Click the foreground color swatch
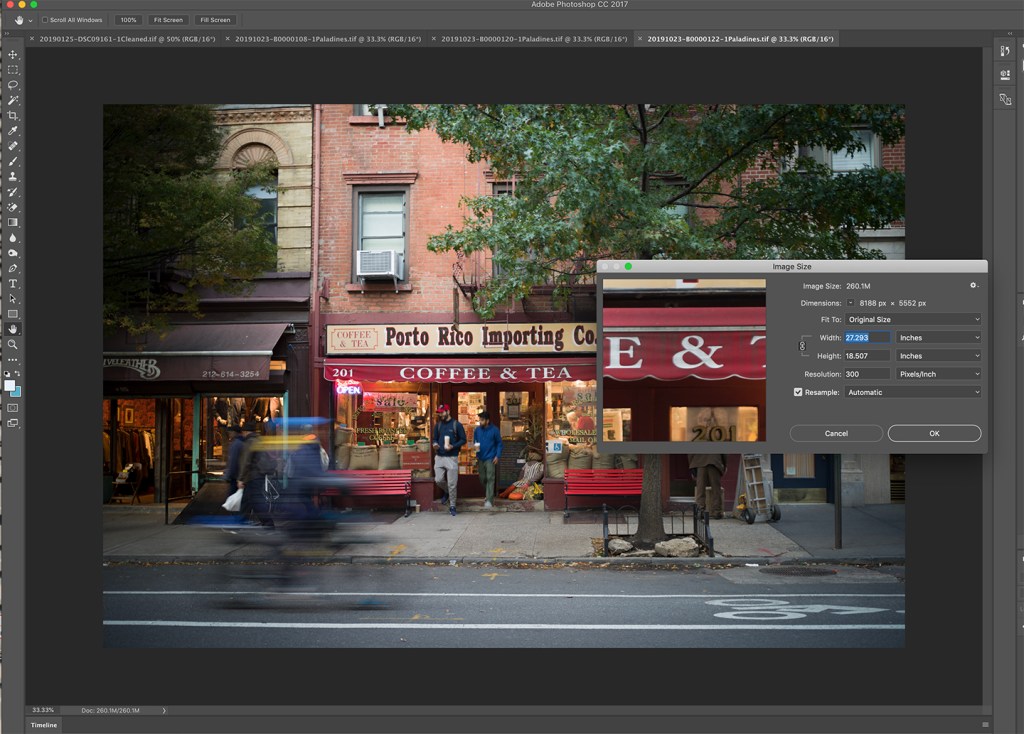Image resolution: width=1024 pixels, height=734 pixels. coord(9,385)
